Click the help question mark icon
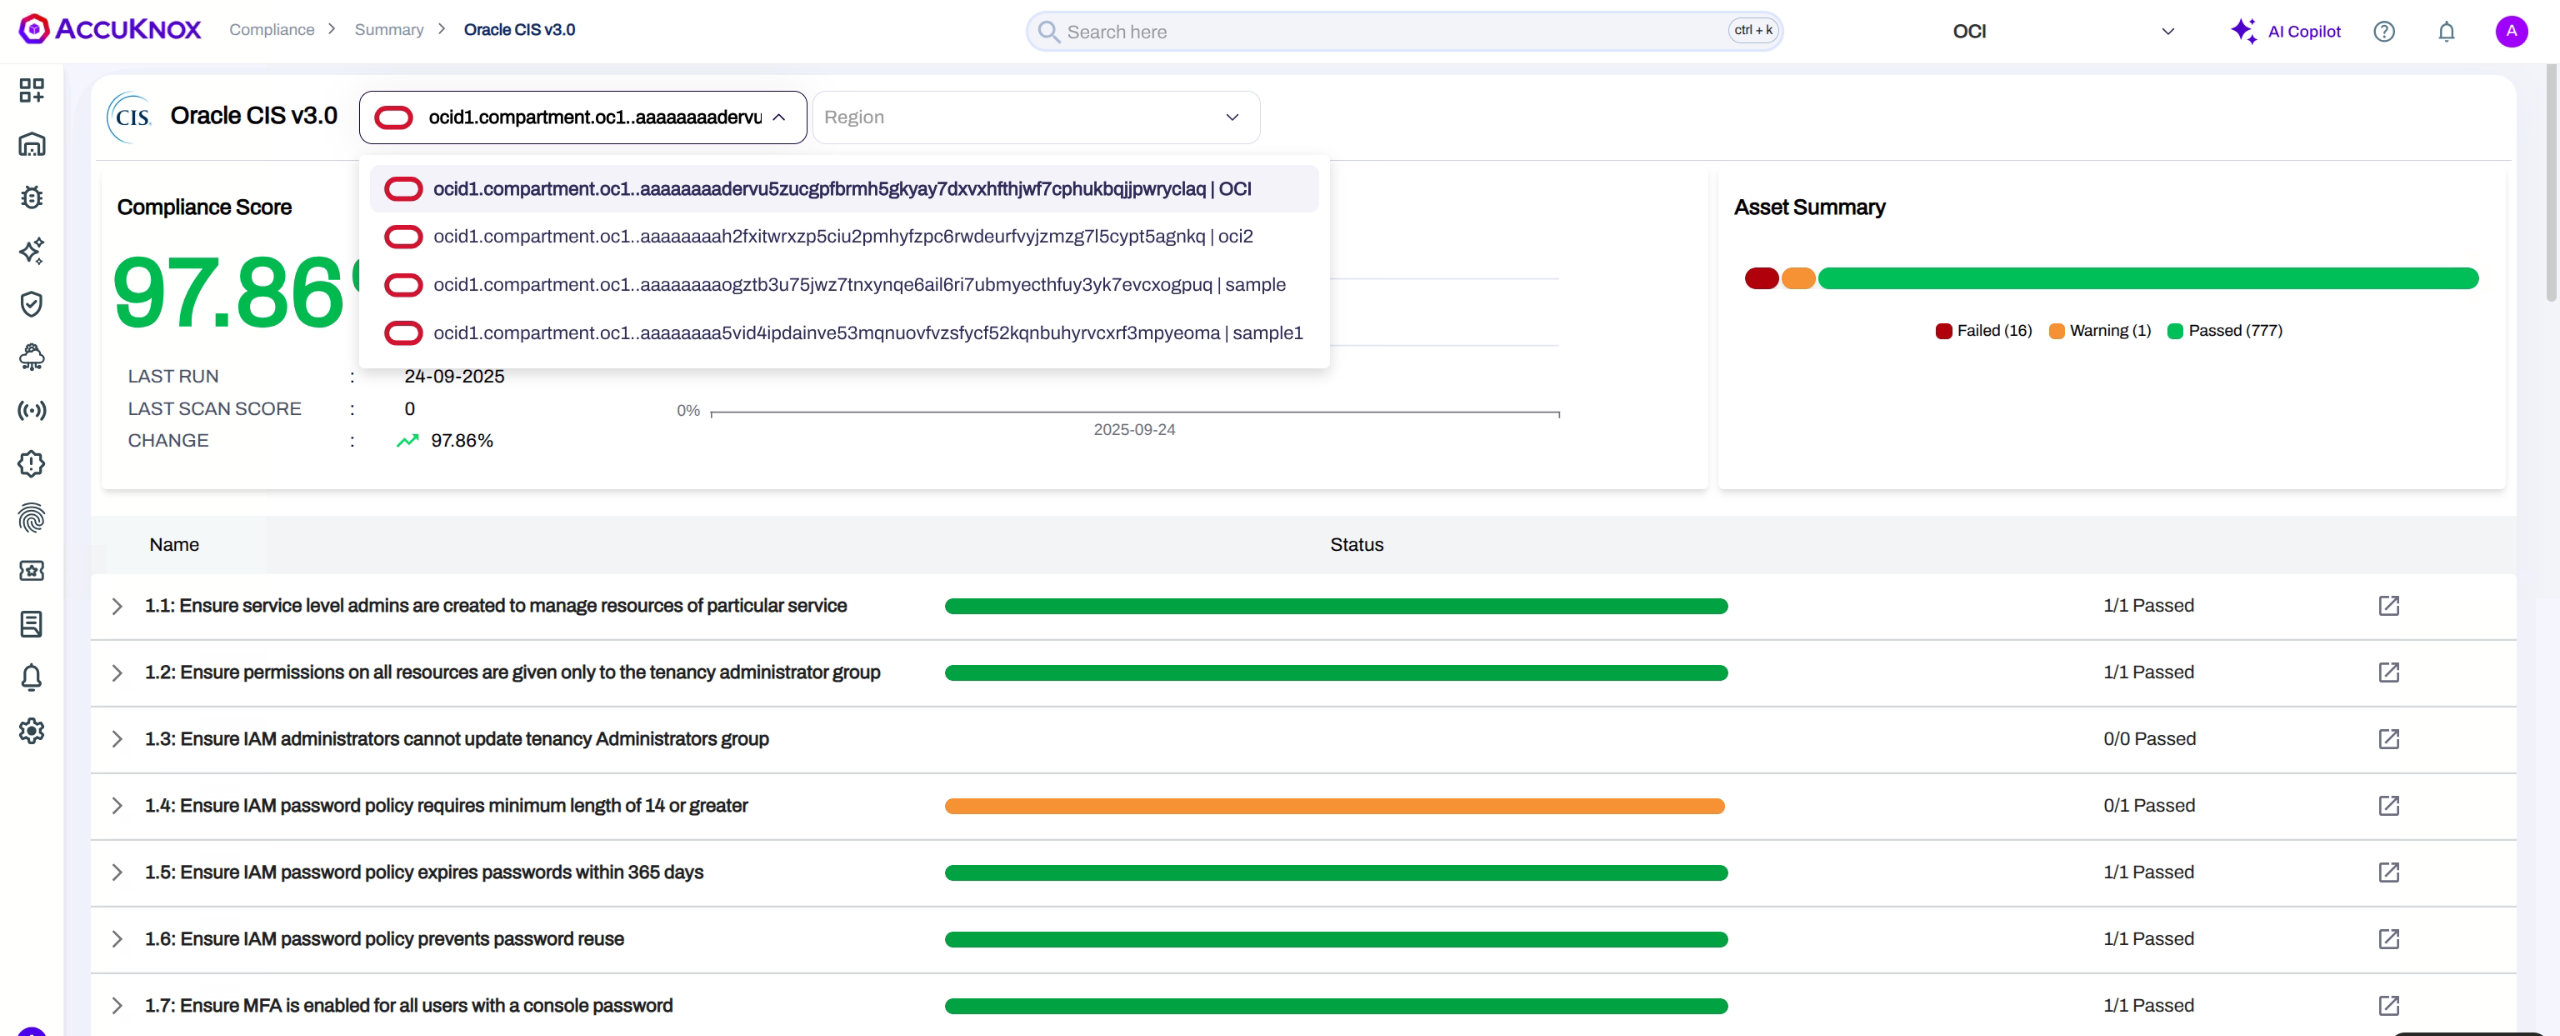 click(2384, 32)
